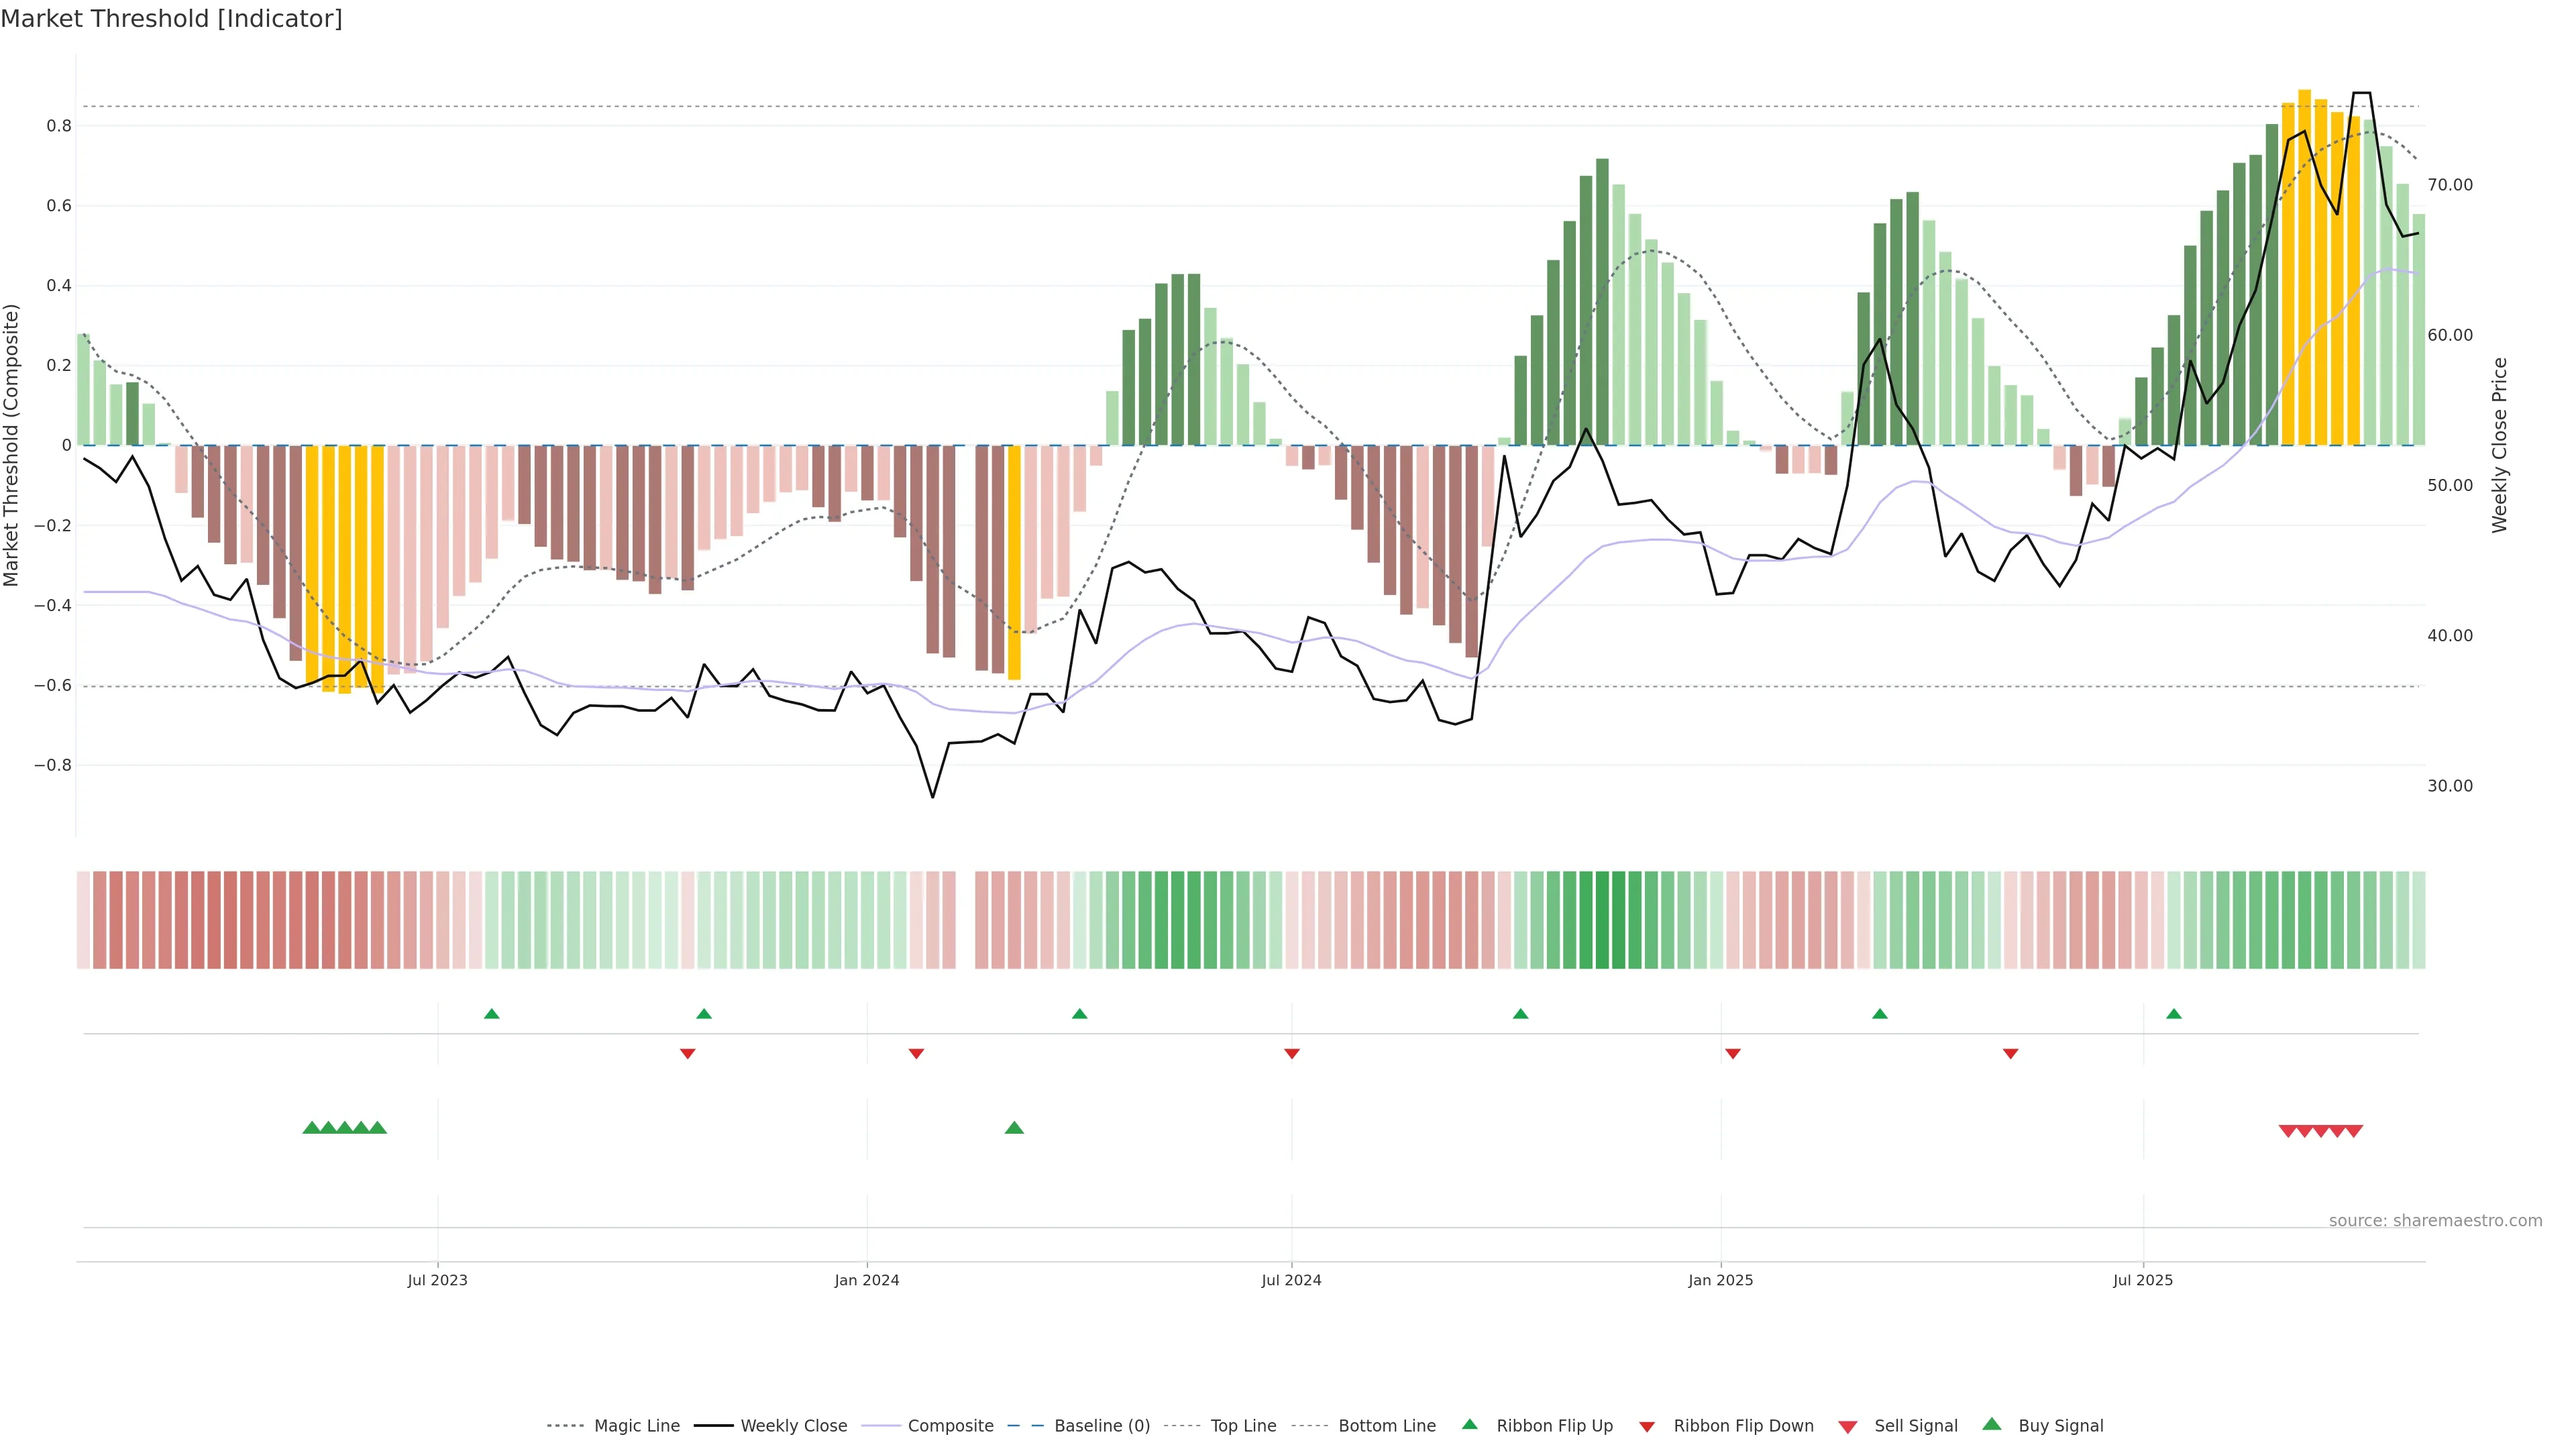Click the Ribbon Flip Down marker after Jan 2024
The width and height of the screenshot is (2576, 1449).
coord(916,1054)
